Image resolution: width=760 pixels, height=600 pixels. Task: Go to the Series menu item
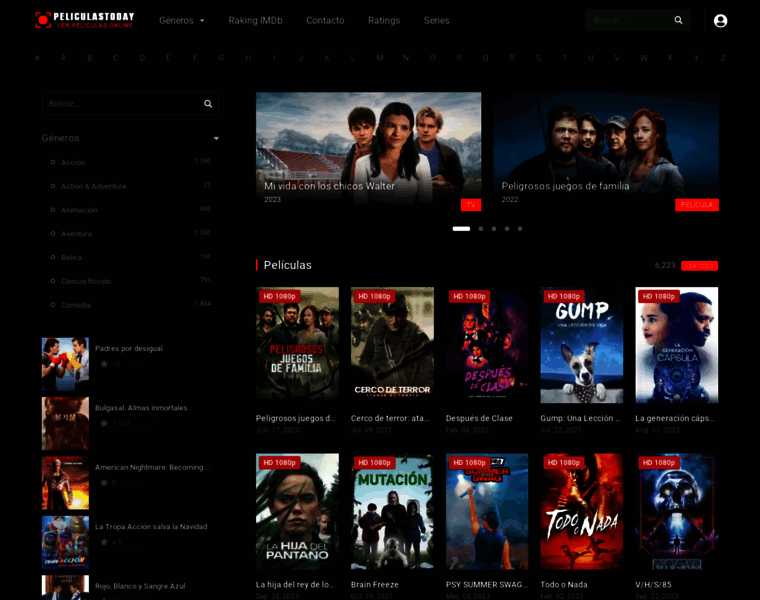click(x=436, y=21)
